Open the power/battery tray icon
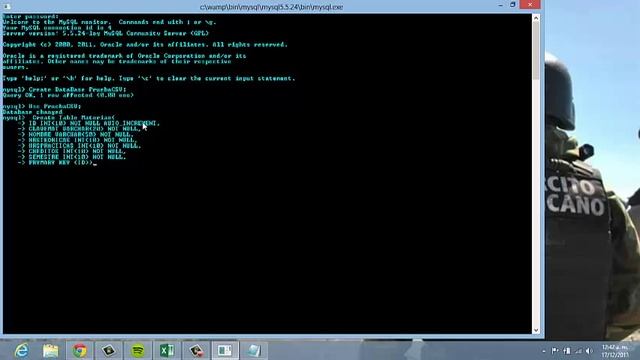Image resolution: width=640 pixels, height=360 pixels. pos(567,351)
